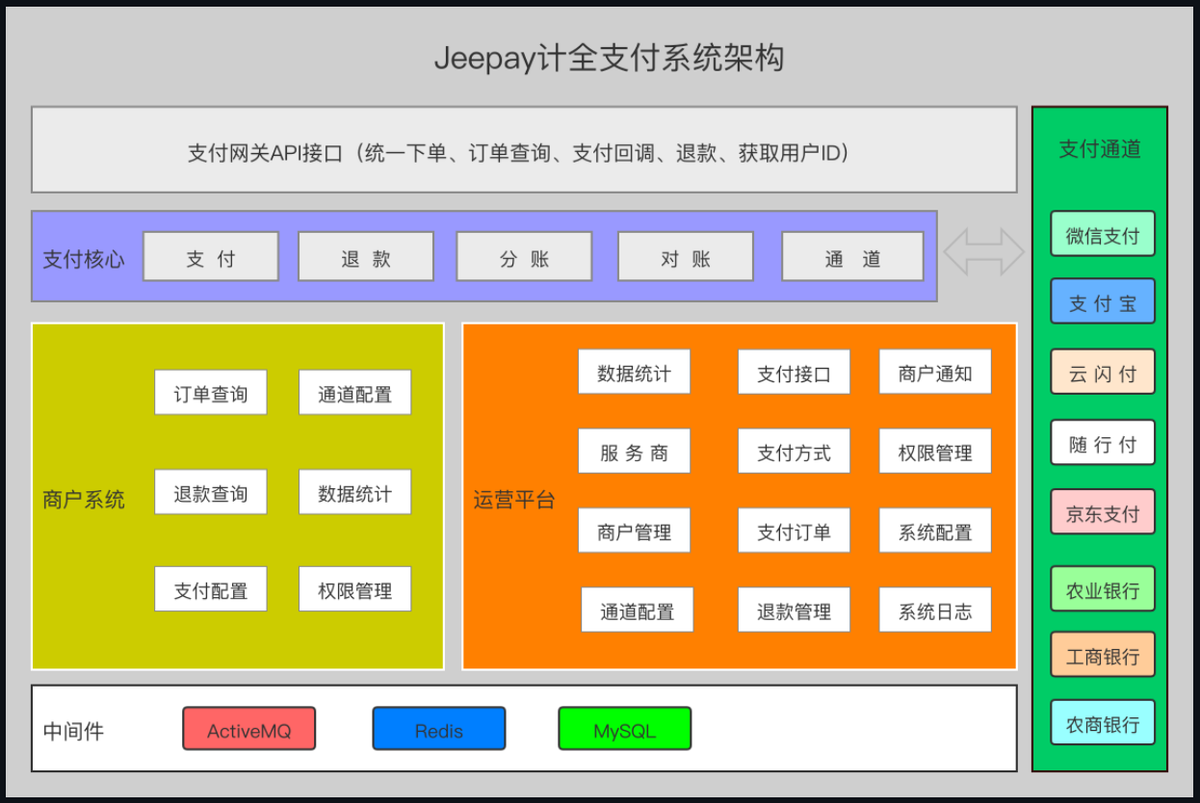Select 权限管理 in the 运营平台 panel
The image size is (1200, 803).
pyautogui.click(x=935, y=451)
